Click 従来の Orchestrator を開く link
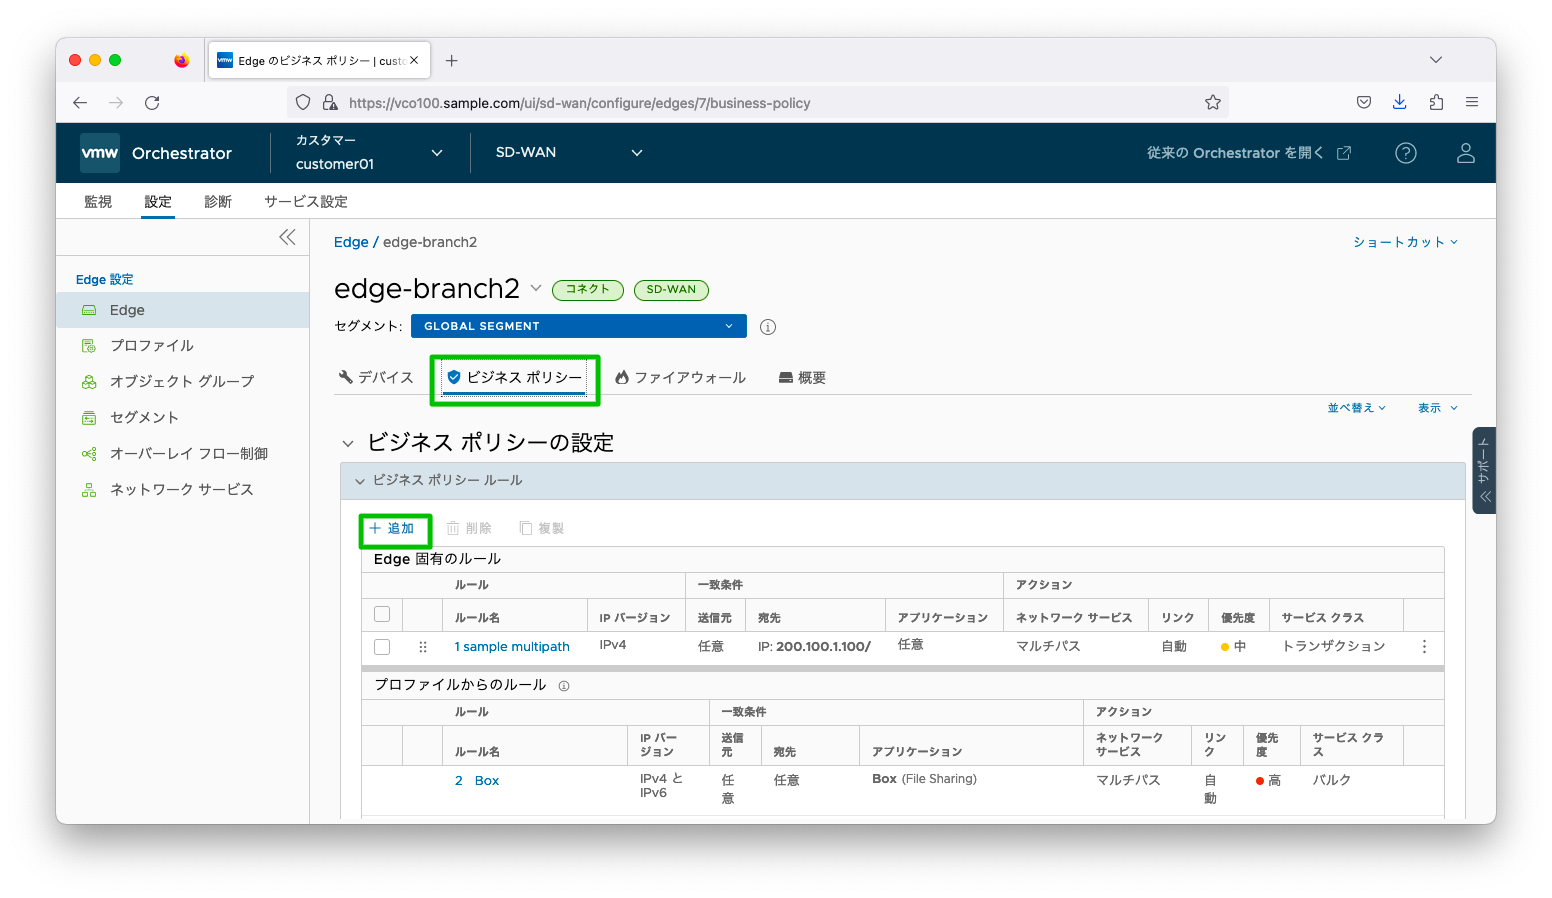Image resolution: width=1552 pixels, height=898 pixels. (x=1249, y=153)
